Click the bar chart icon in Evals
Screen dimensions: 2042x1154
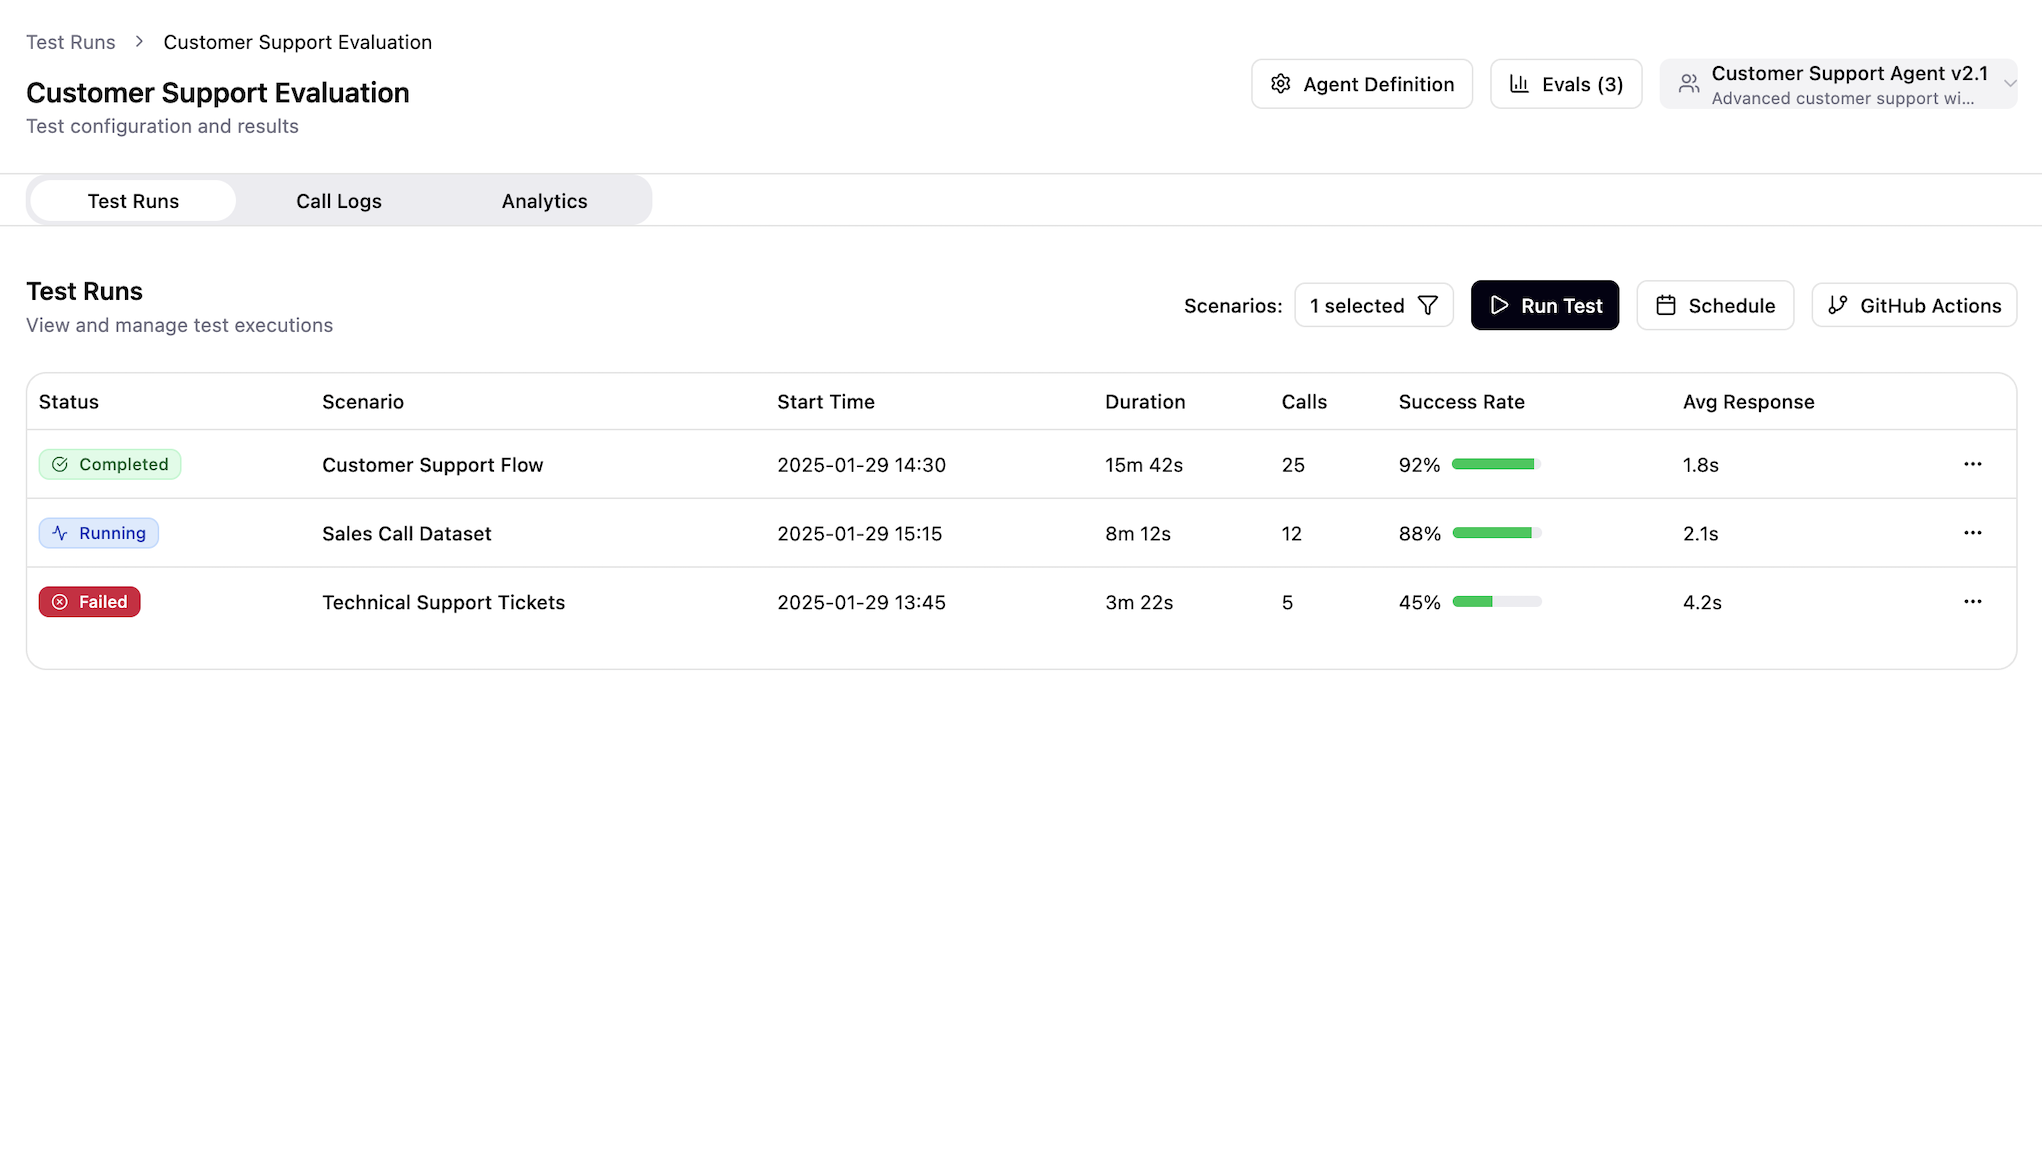[1519, 84]
